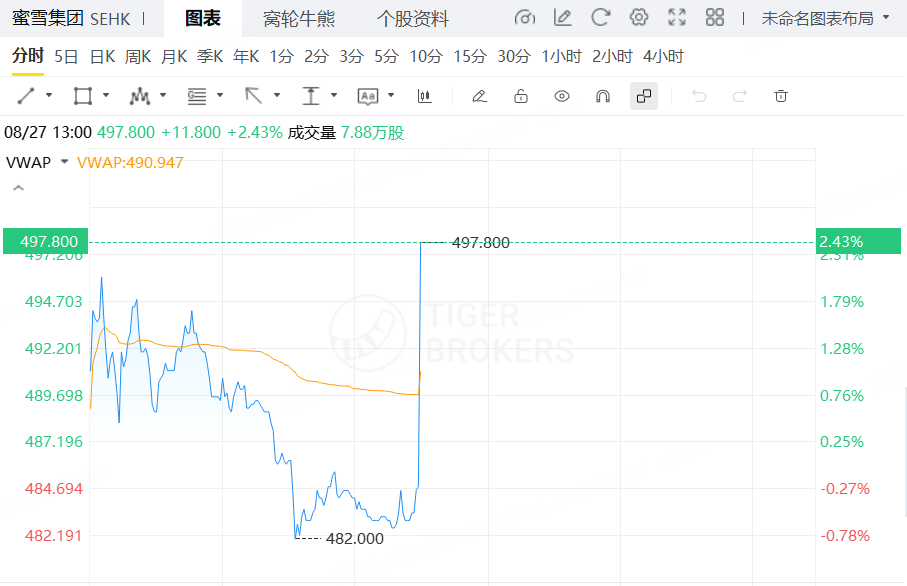
Task: Switch to the 个股资料 tab
Action: pos(412,19)
